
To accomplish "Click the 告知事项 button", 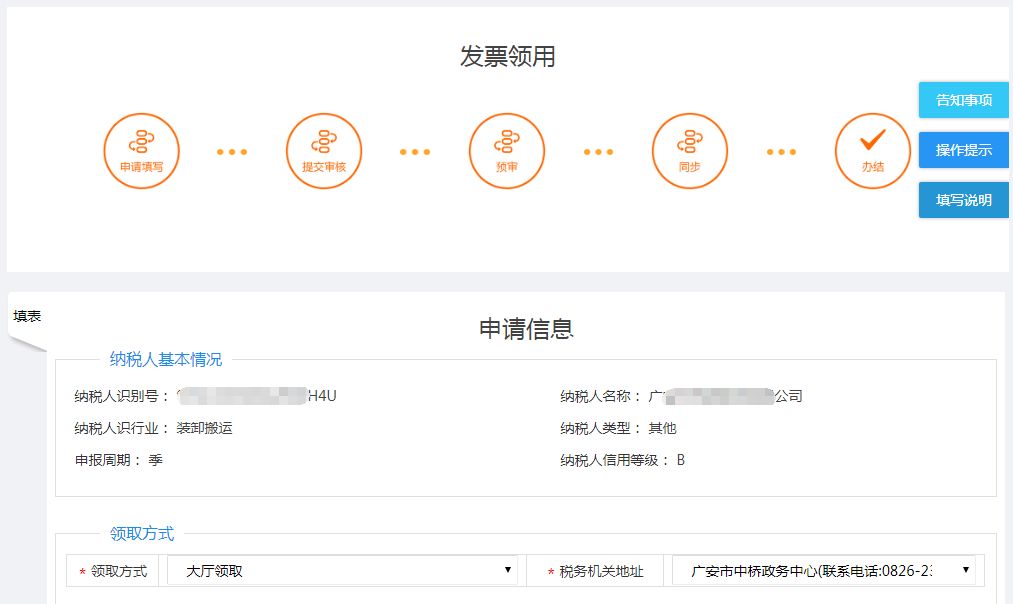I will [963, 100].
